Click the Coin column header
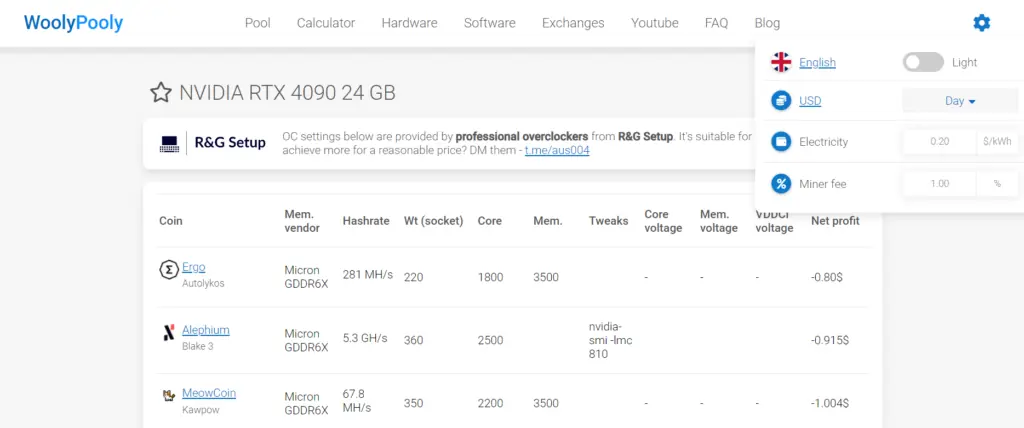 click(170, 221)
